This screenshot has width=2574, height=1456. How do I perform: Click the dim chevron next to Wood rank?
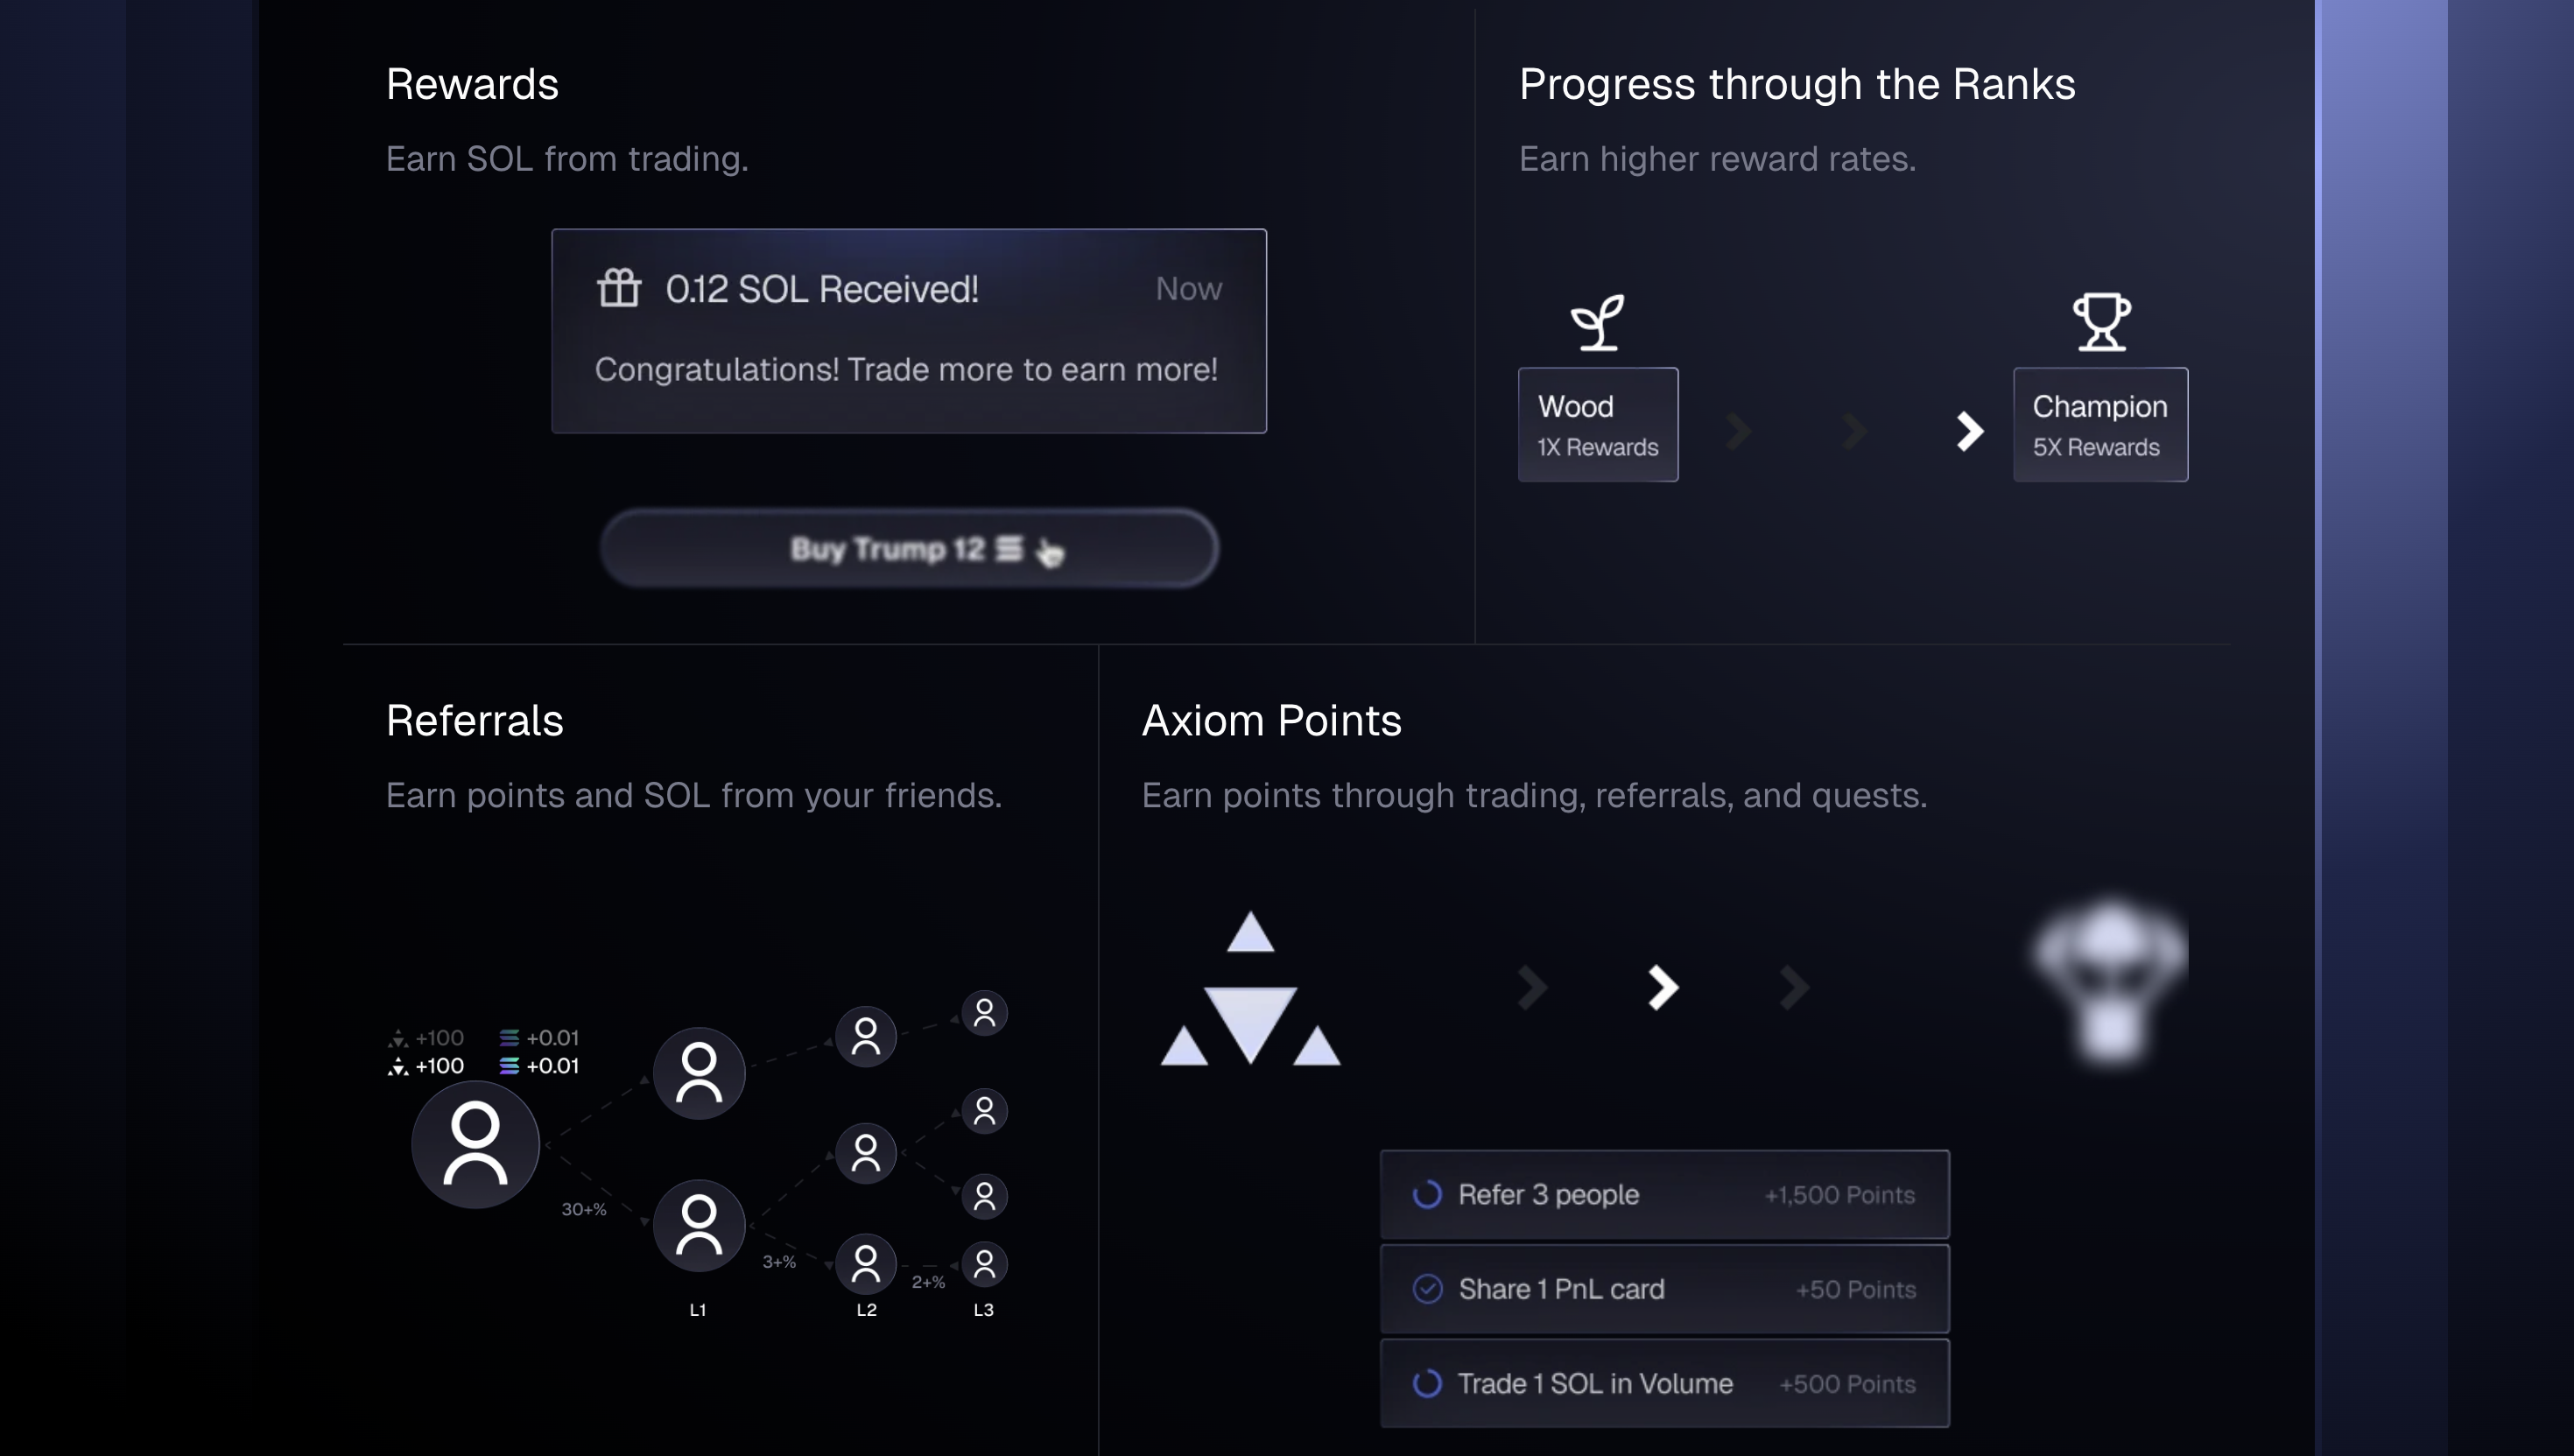click(1738, 431)
